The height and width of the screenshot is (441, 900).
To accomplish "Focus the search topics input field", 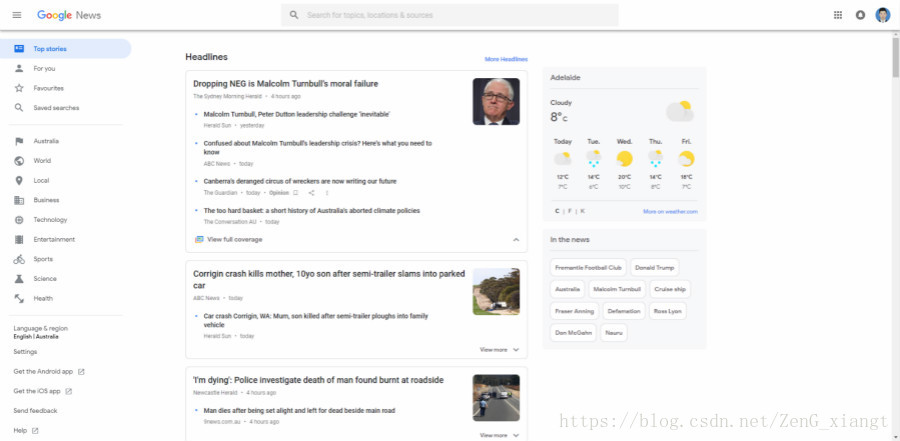I will coord(449,15).
